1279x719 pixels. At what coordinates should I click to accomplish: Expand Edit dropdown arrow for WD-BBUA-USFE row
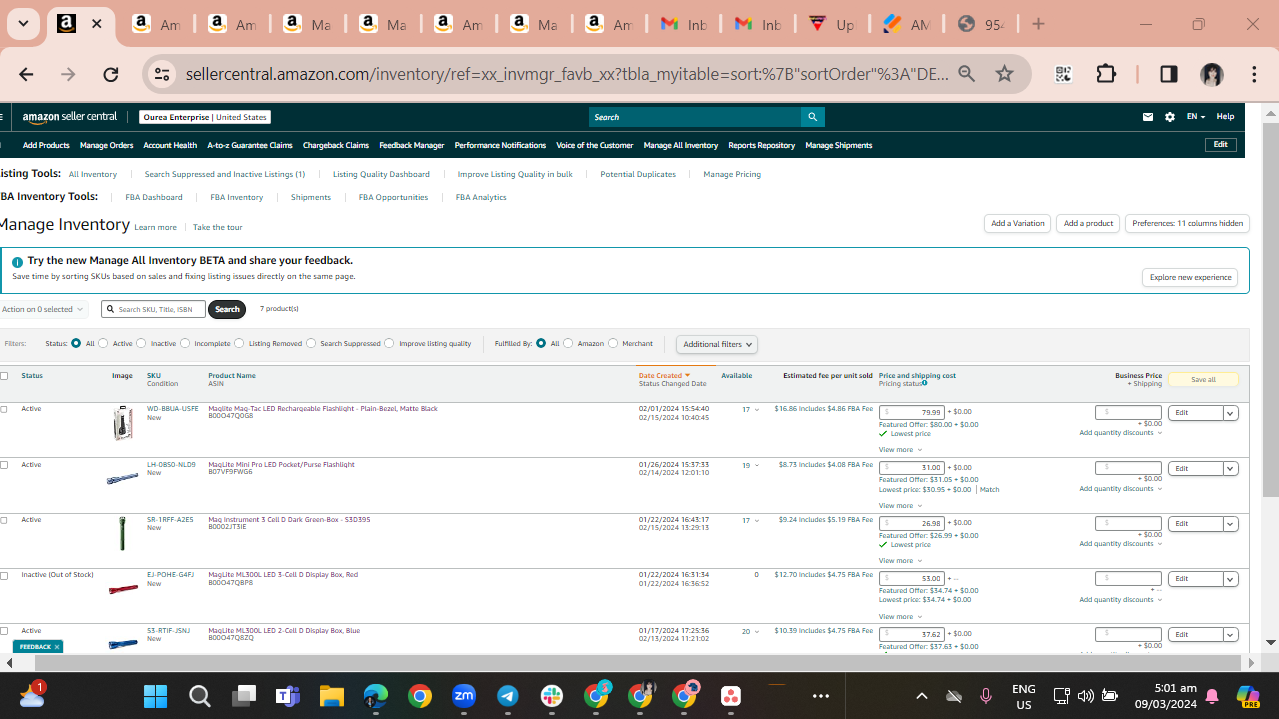1230,413
